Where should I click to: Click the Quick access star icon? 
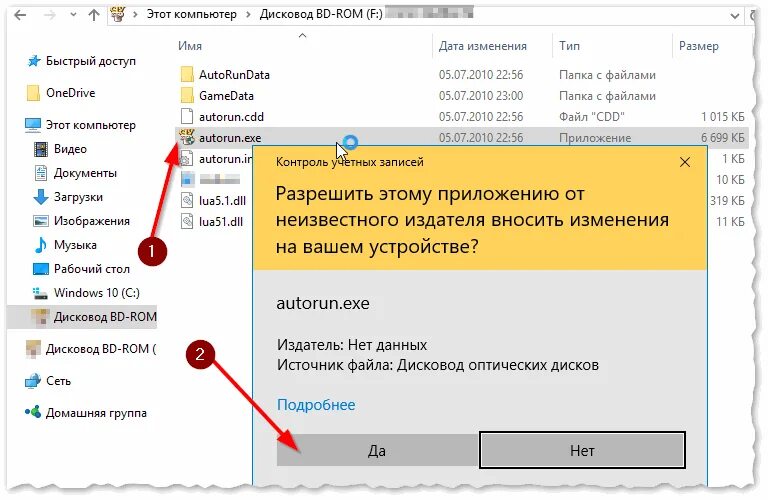coord(34,61)
